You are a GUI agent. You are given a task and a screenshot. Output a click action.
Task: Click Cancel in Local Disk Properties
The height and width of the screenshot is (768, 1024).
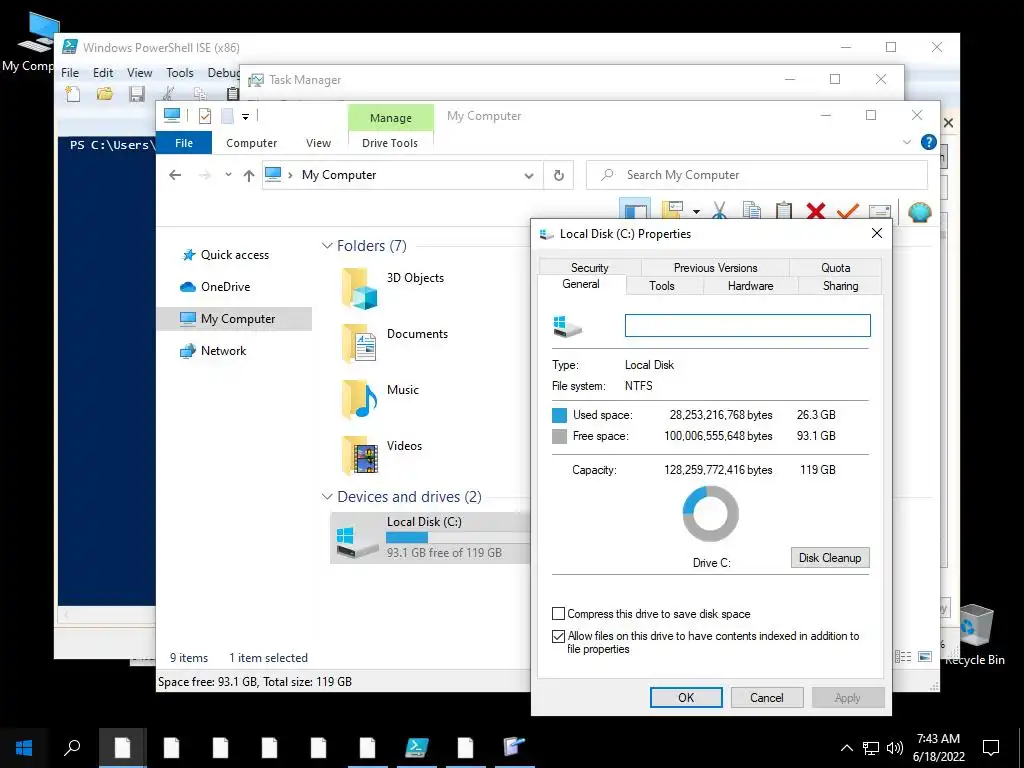tap(767, 697)
